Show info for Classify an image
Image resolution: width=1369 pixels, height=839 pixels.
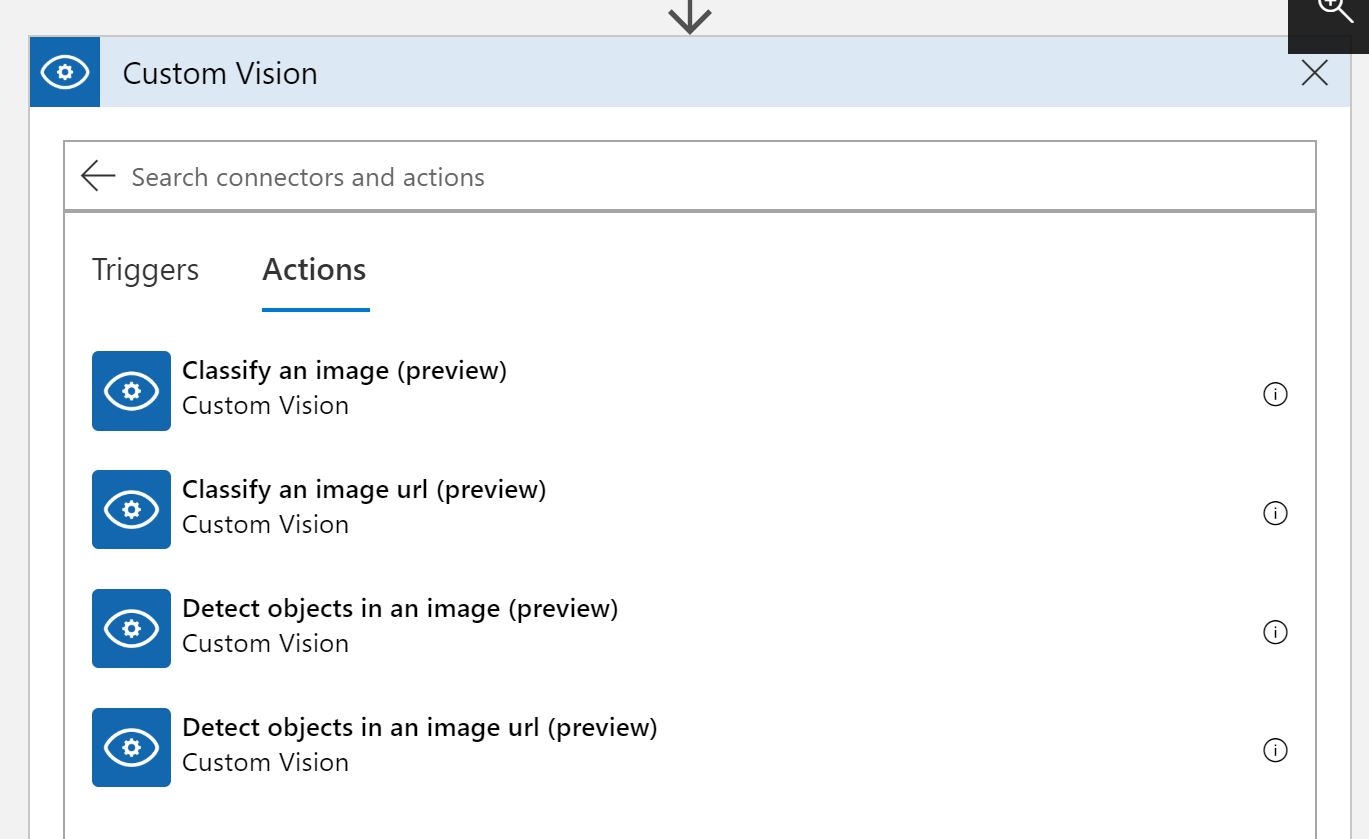click(1275, 394)
